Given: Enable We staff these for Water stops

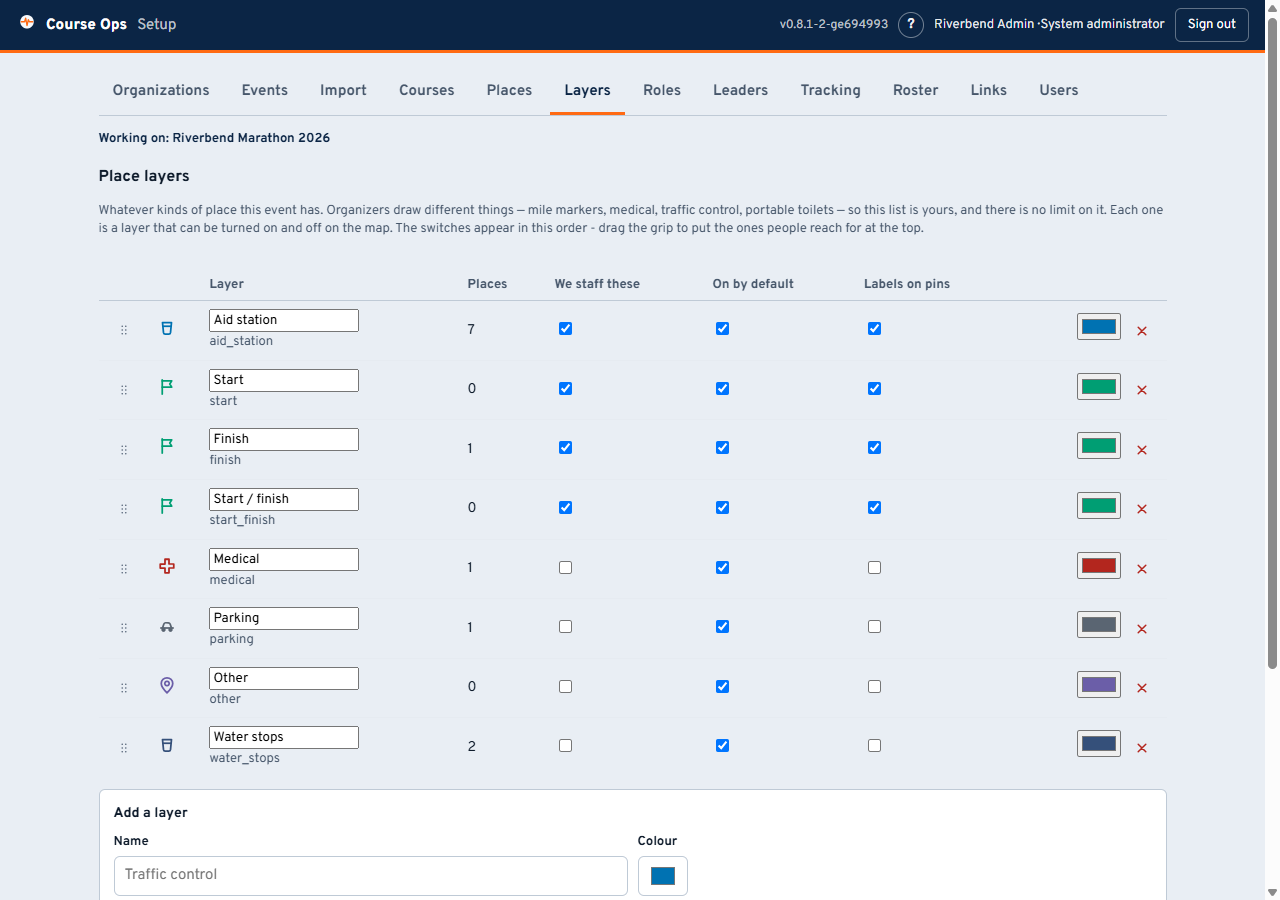Looking at the screenshot, I should (566, 746).
